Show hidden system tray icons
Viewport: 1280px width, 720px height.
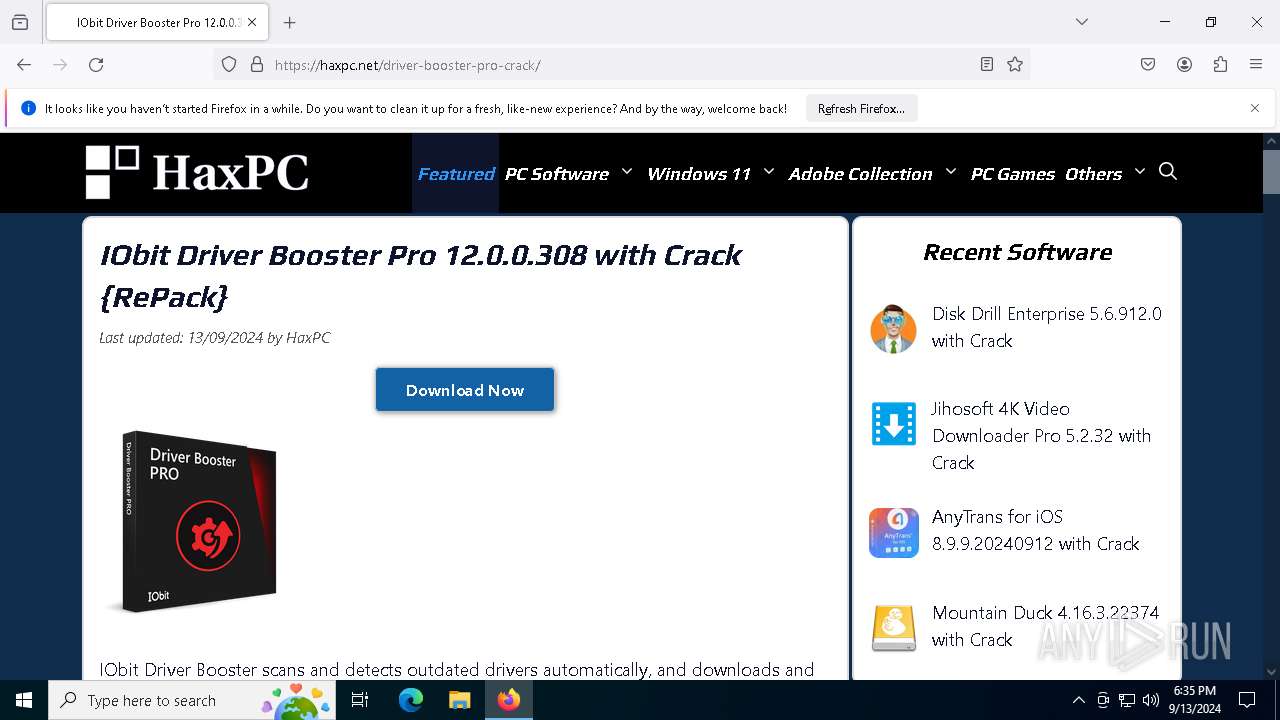point(1078,700)
